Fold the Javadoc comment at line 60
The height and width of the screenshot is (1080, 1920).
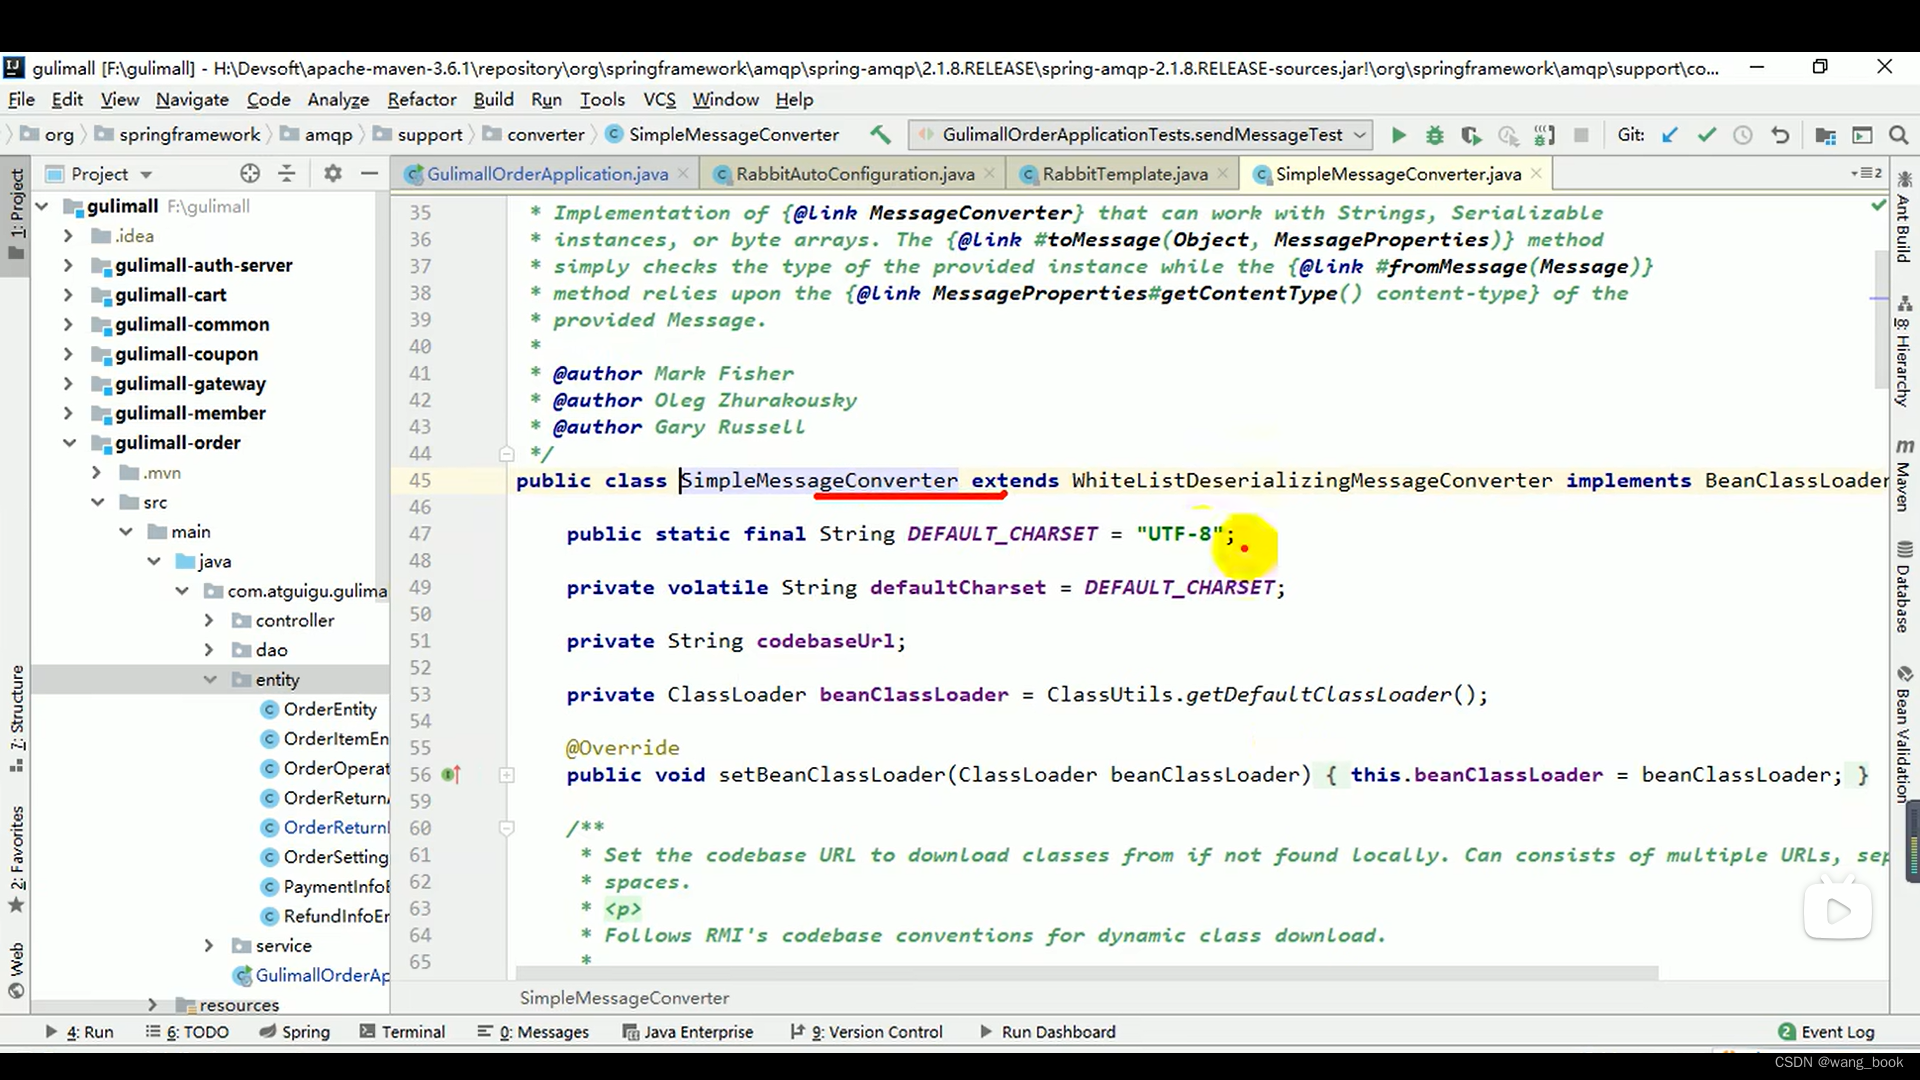[x=507, y=828]
